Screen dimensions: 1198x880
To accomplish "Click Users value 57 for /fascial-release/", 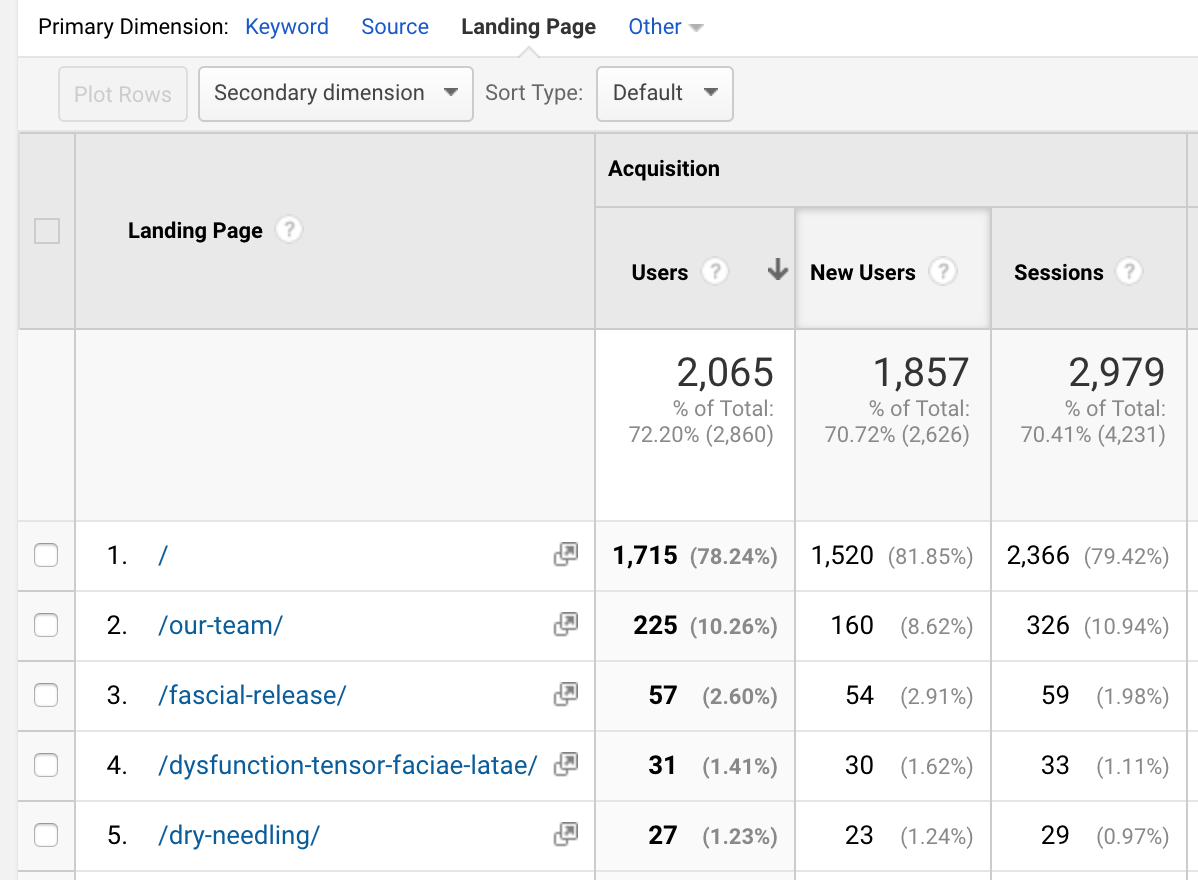I will click(662, 695).
